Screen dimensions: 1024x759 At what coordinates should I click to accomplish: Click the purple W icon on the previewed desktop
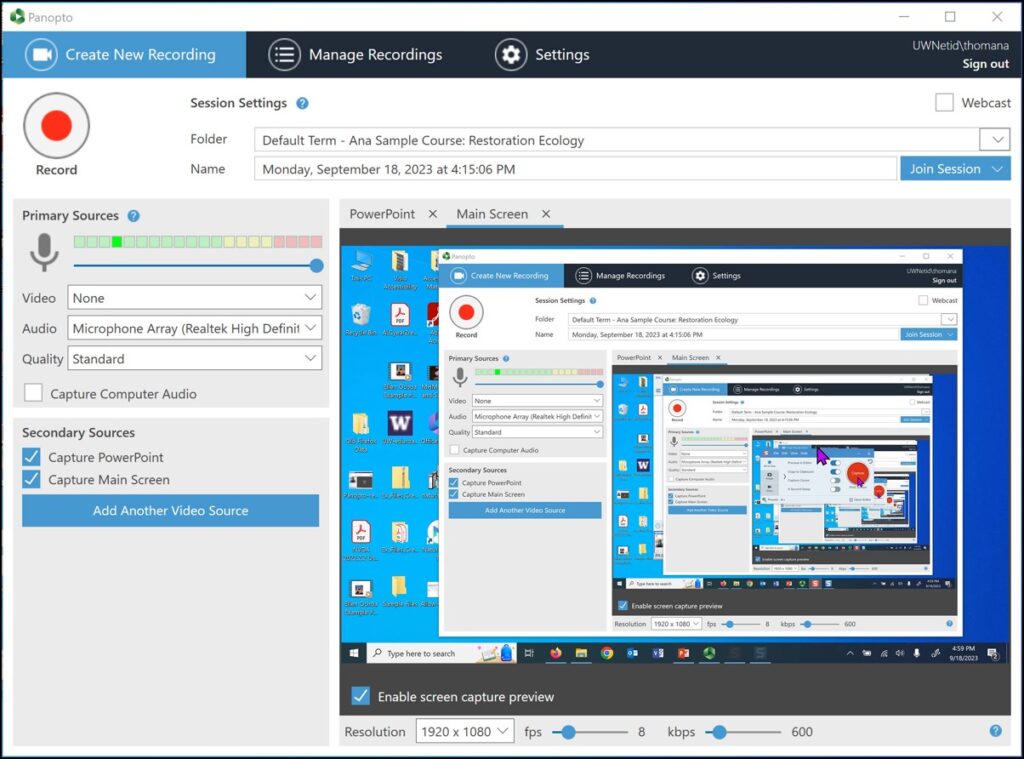pos(400,423)
